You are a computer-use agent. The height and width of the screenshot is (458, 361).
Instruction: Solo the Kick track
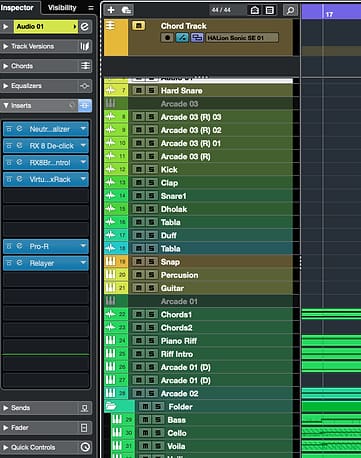(x=151, y=170)
